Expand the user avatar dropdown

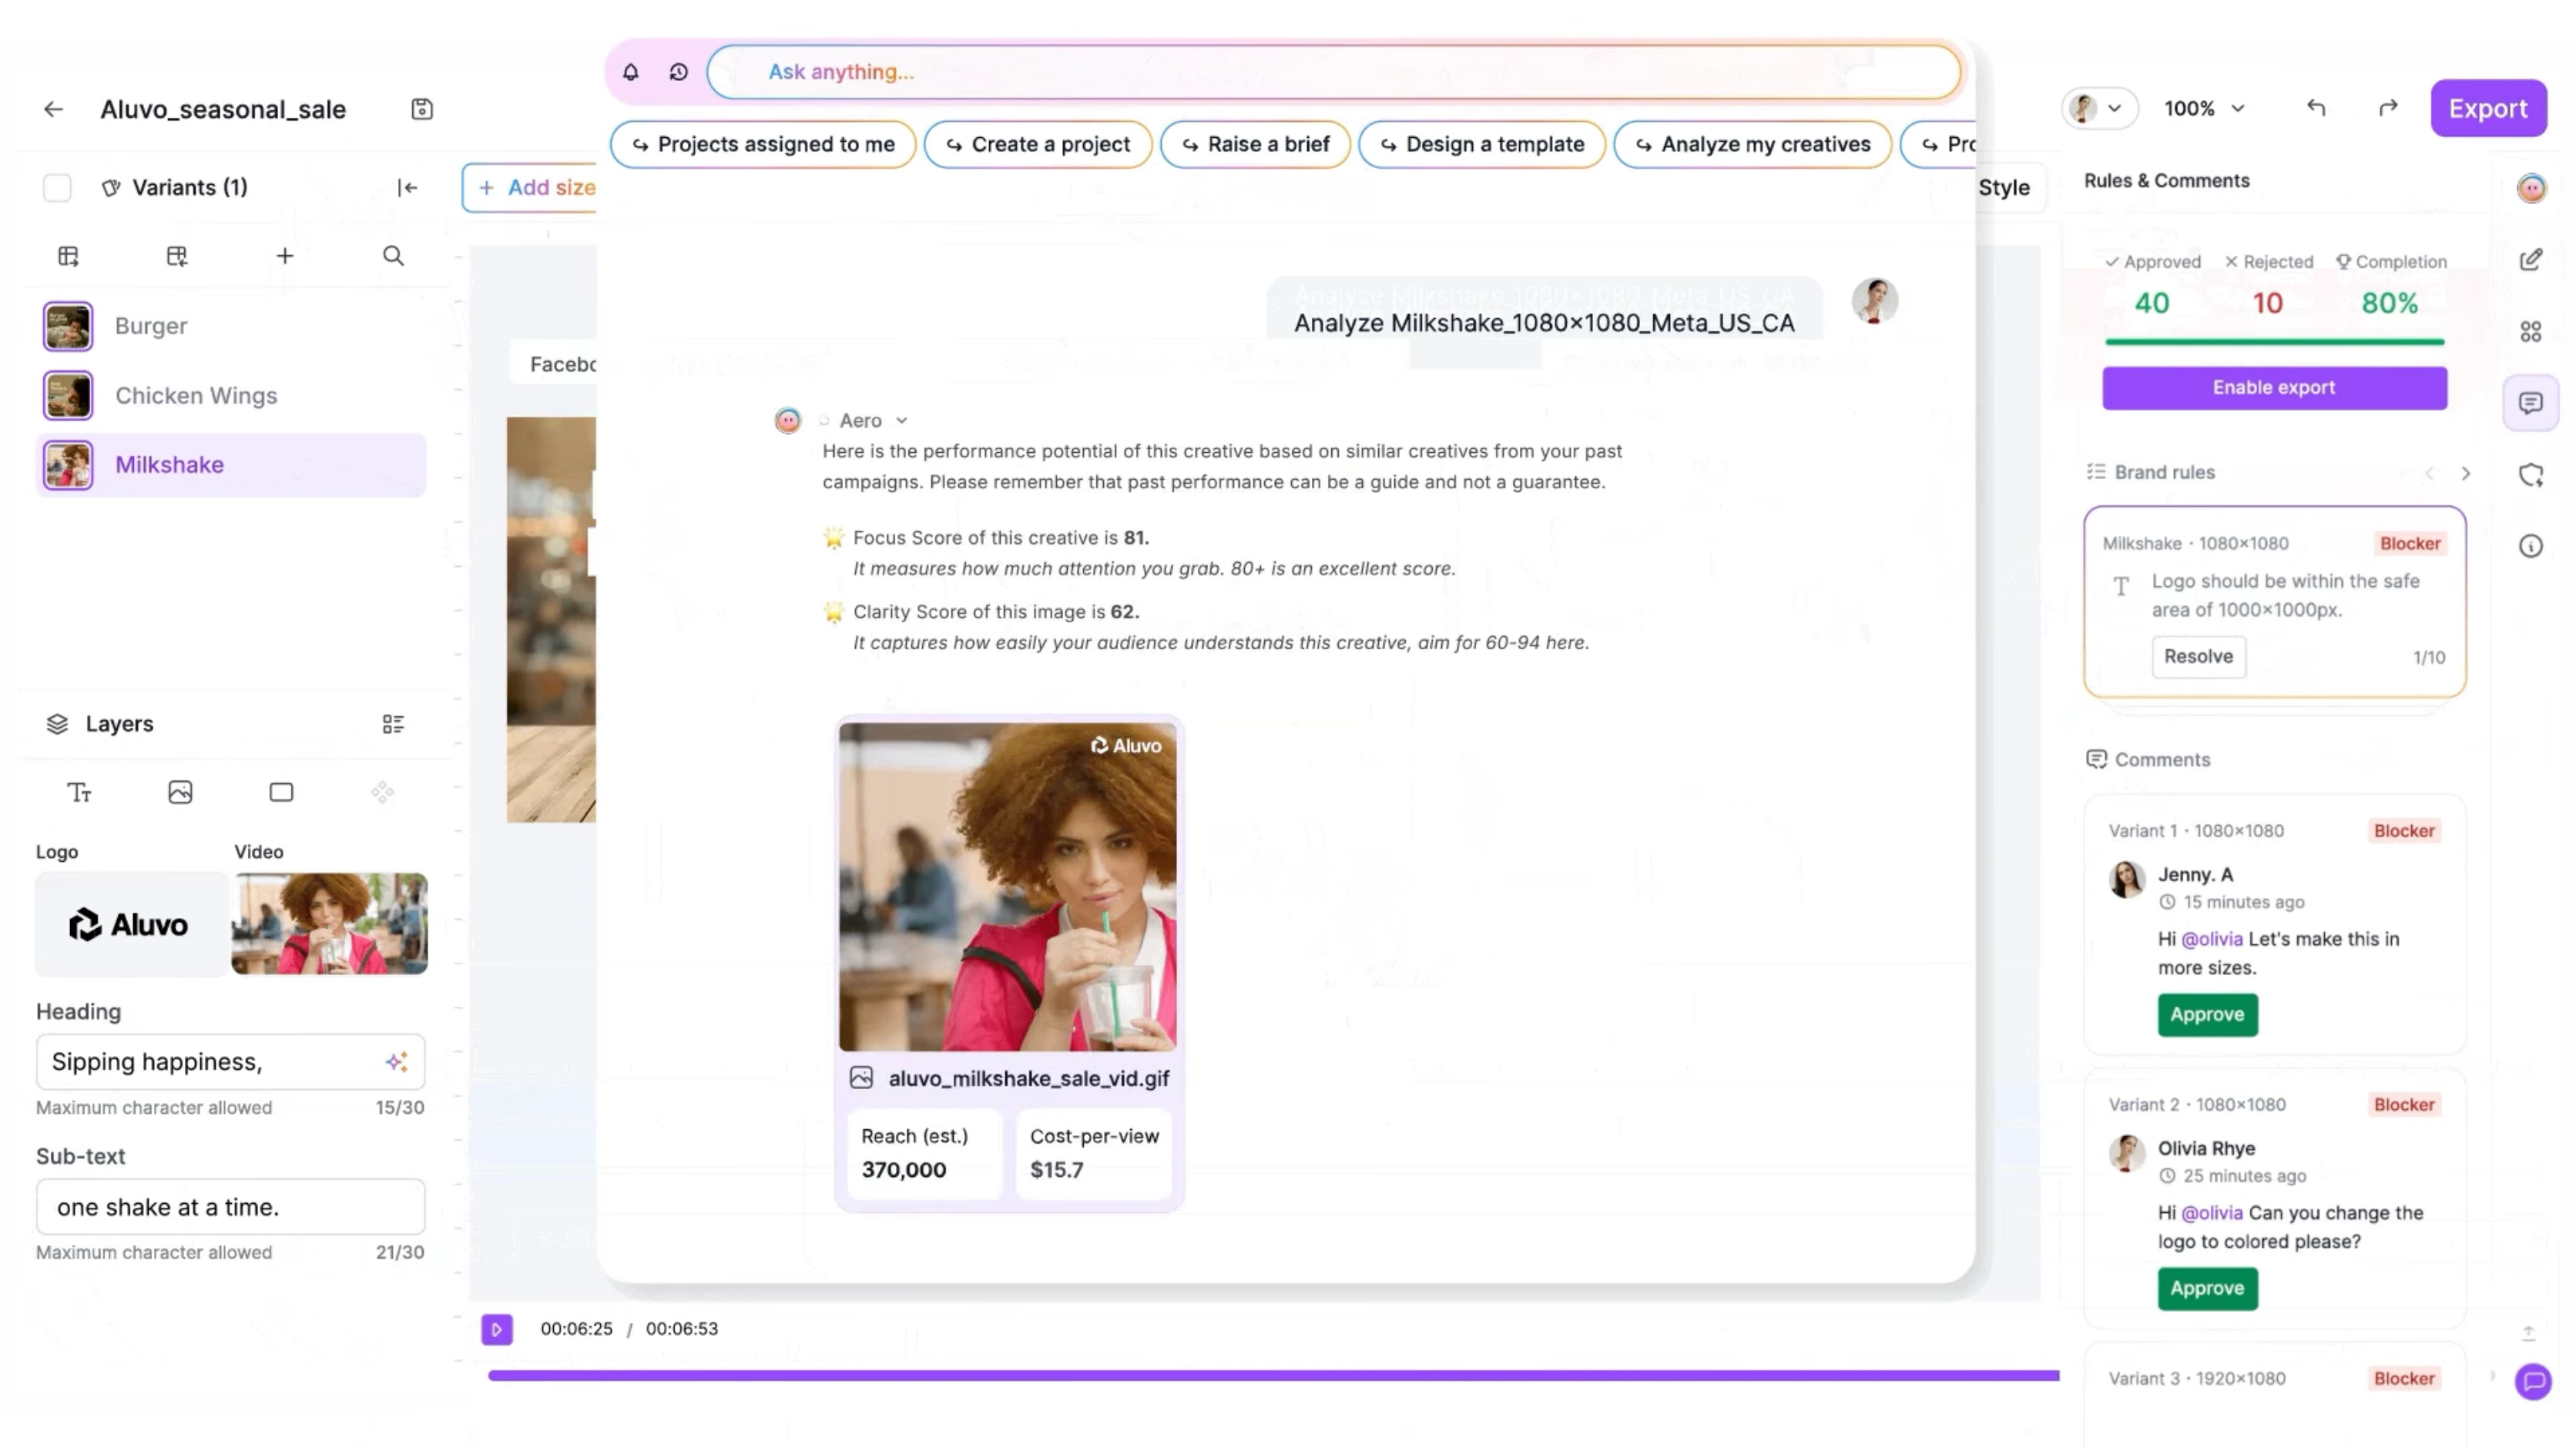[x=2099, y=108]
